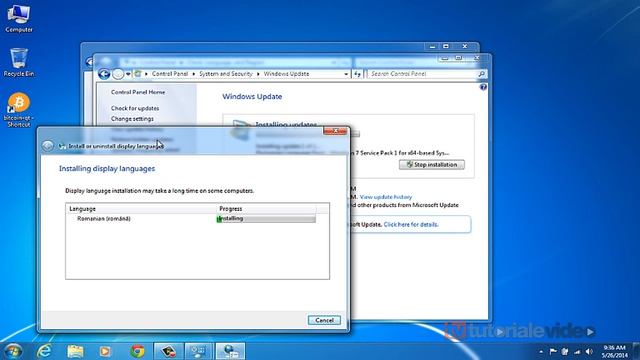Screen dimensions: 640x360
Task: Click 'Windows Update' breadcrumb segment
Action: click(x=286, y=74)
